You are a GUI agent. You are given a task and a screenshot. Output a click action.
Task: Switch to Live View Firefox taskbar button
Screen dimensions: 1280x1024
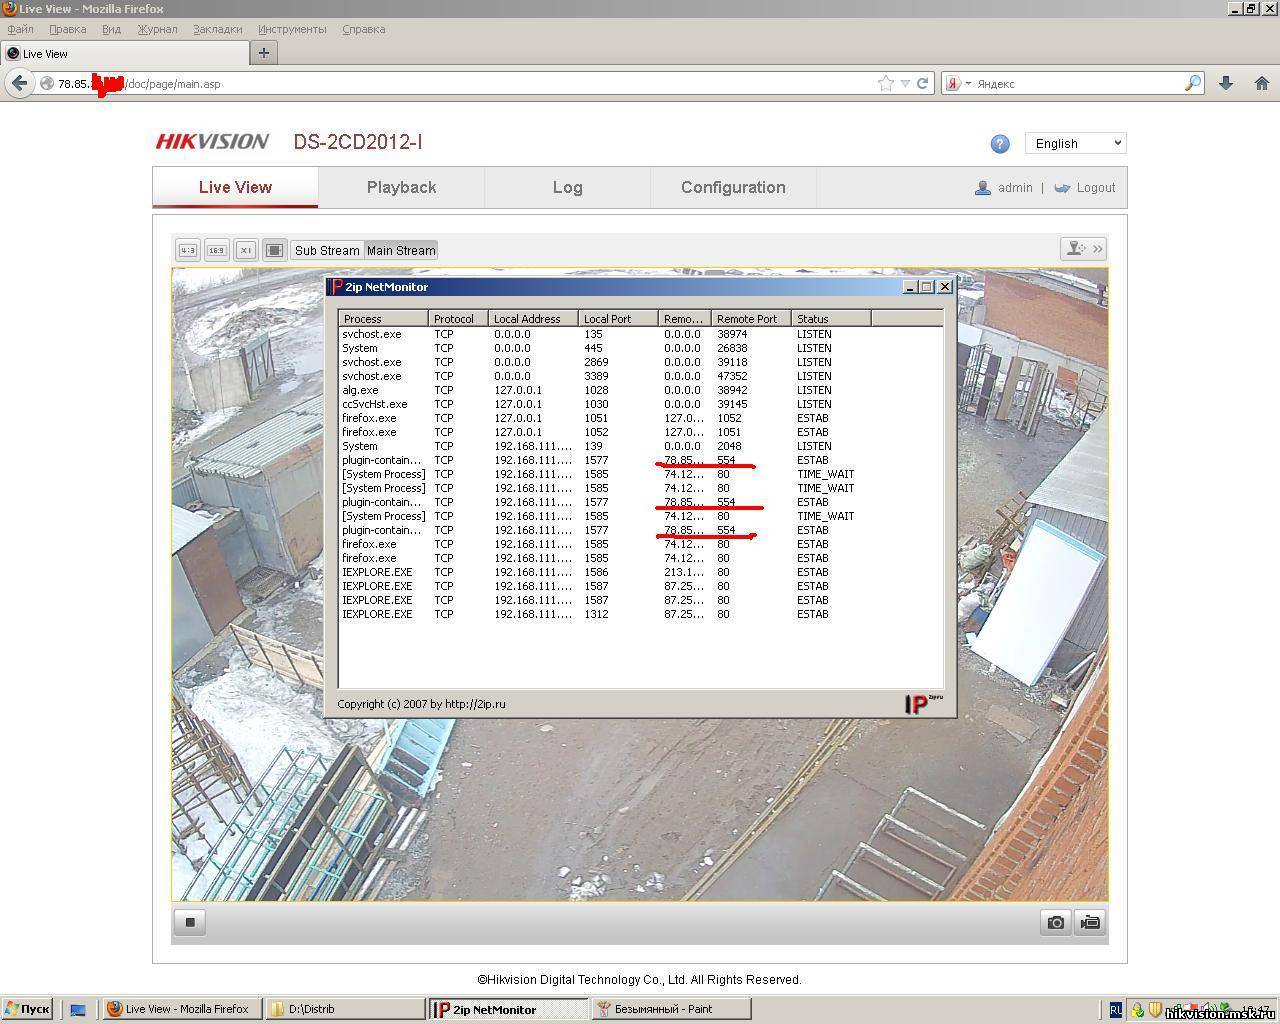tap(183, 1009)
